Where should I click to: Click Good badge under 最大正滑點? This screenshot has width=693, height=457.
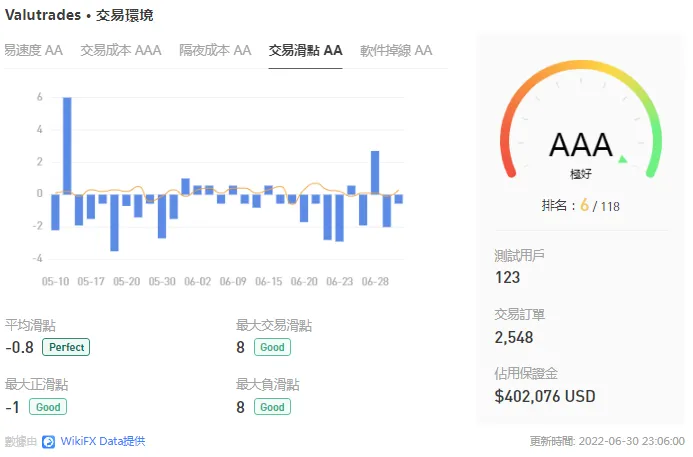(x=48, y=407)
